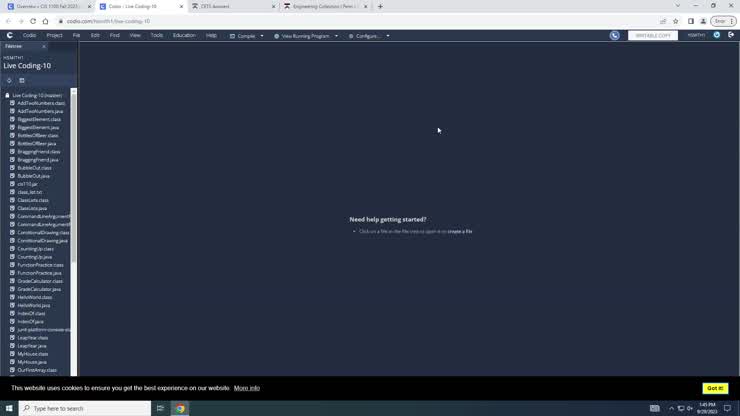The image size is (740, 416).
Task: Open BubbleOut.java in the file tree
Action: click(x=33, y=176)
